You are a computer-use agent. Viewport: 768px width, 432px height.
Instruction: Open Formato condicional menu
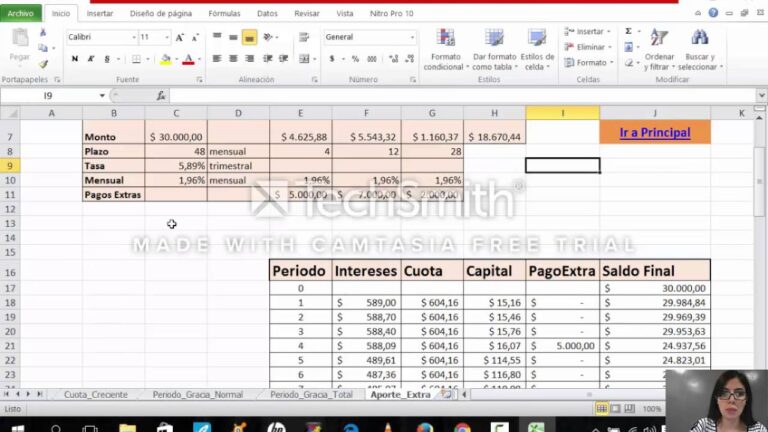pos(446,49)
